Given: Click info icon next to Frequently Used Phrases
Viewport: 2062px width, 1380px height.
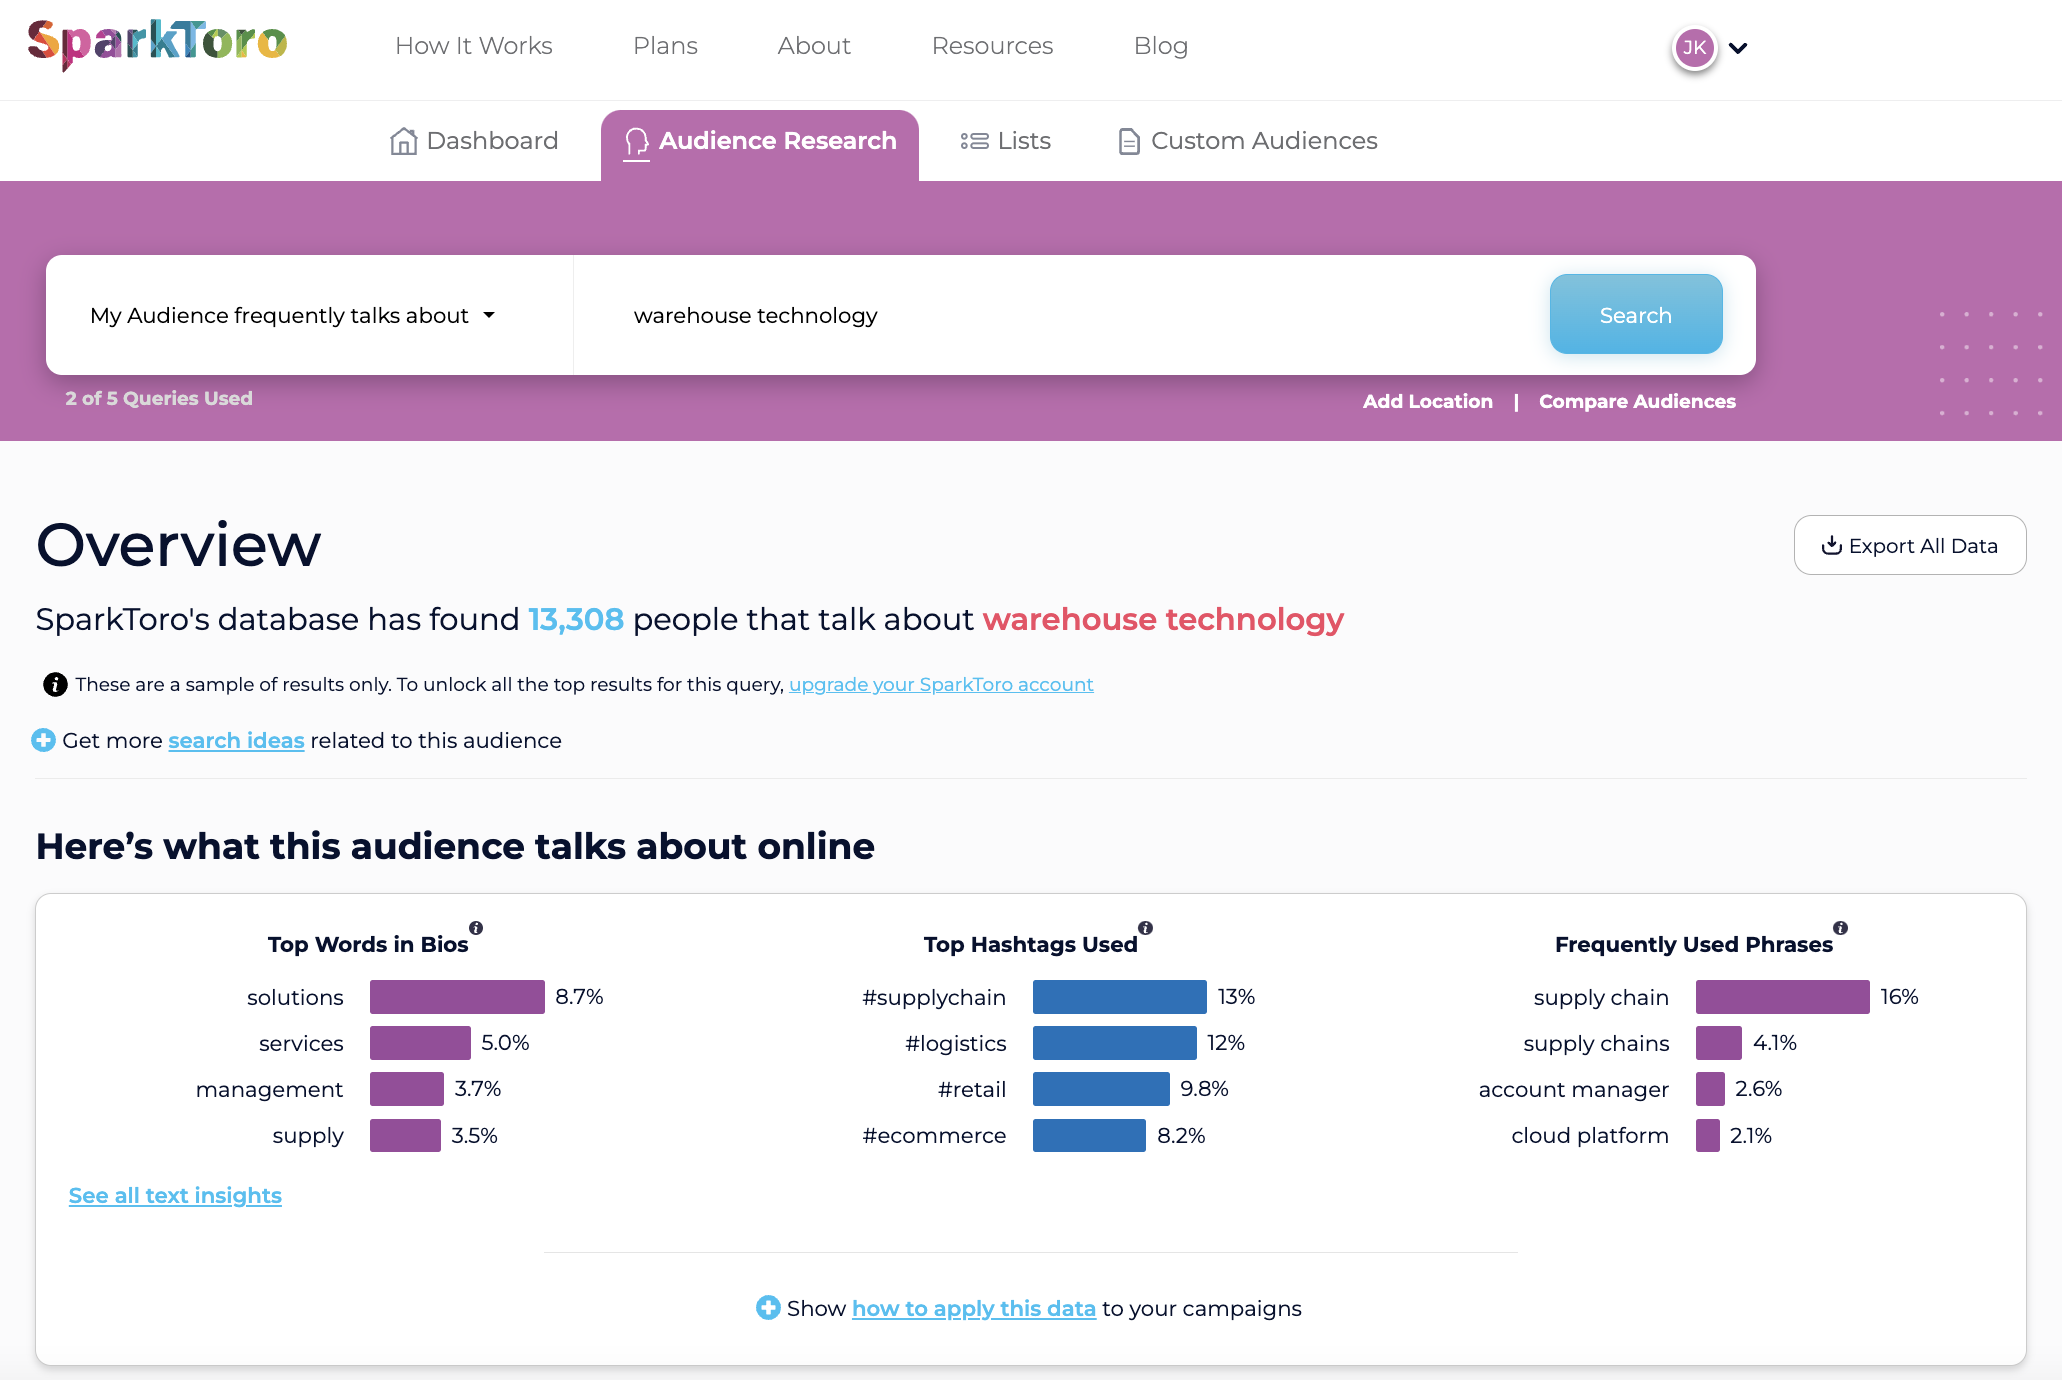Looking at the screenshot, I should click(1840, 928).
